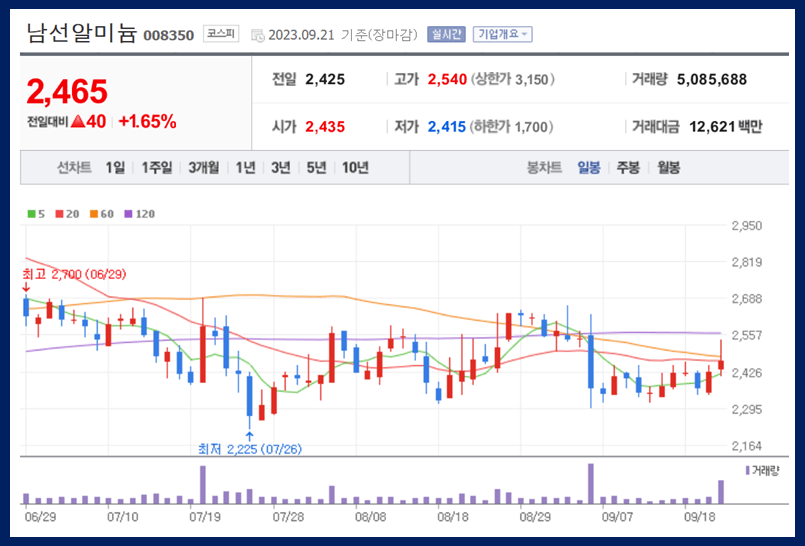Switch to the 월봉 candlestick chart
Image resolution: width=805 pixels, height=546 pixels.
(x=668, y=168)
